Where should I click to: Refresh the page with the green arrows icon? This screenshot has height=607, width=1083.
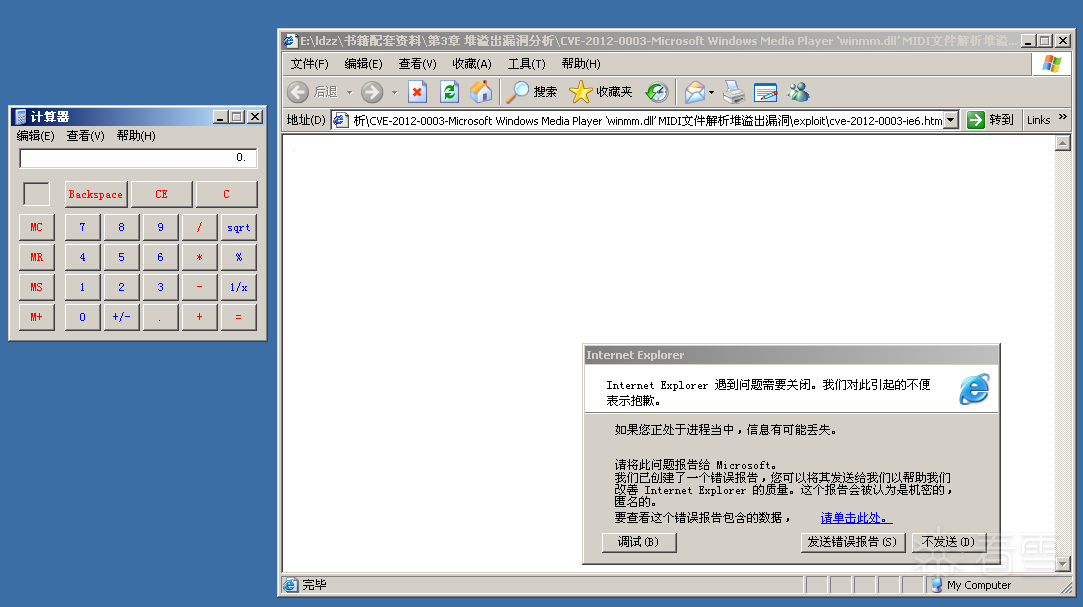(450, 92)
